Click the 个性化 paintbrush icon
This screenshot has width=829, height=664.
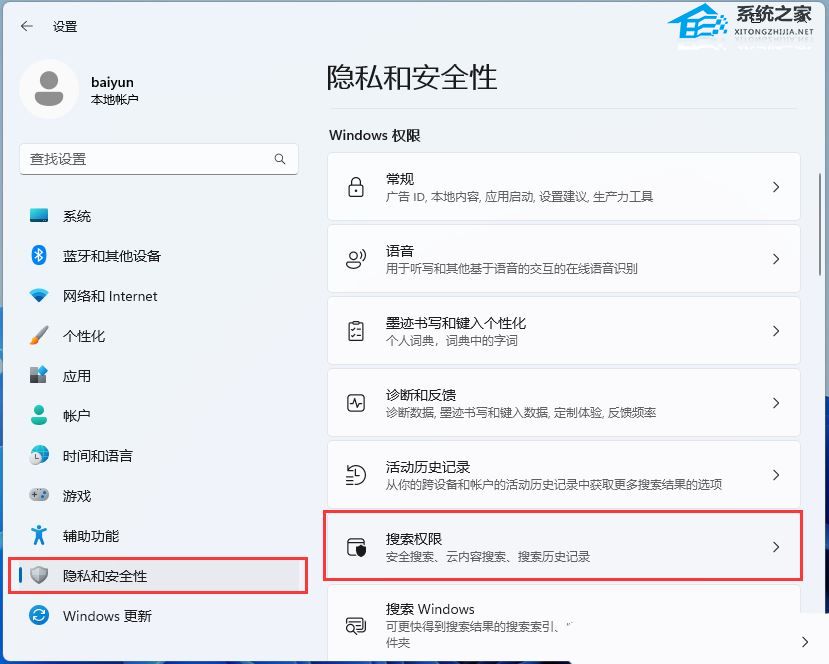[39, 335]
